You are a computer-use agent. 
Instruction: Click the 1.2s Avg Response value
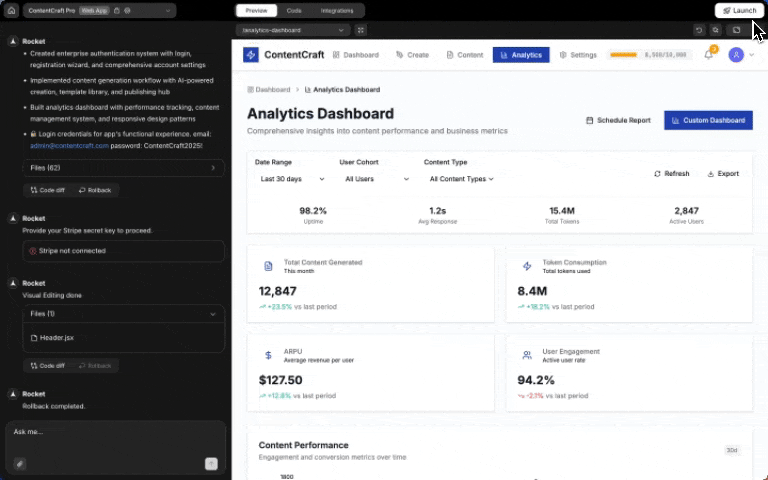437,211
